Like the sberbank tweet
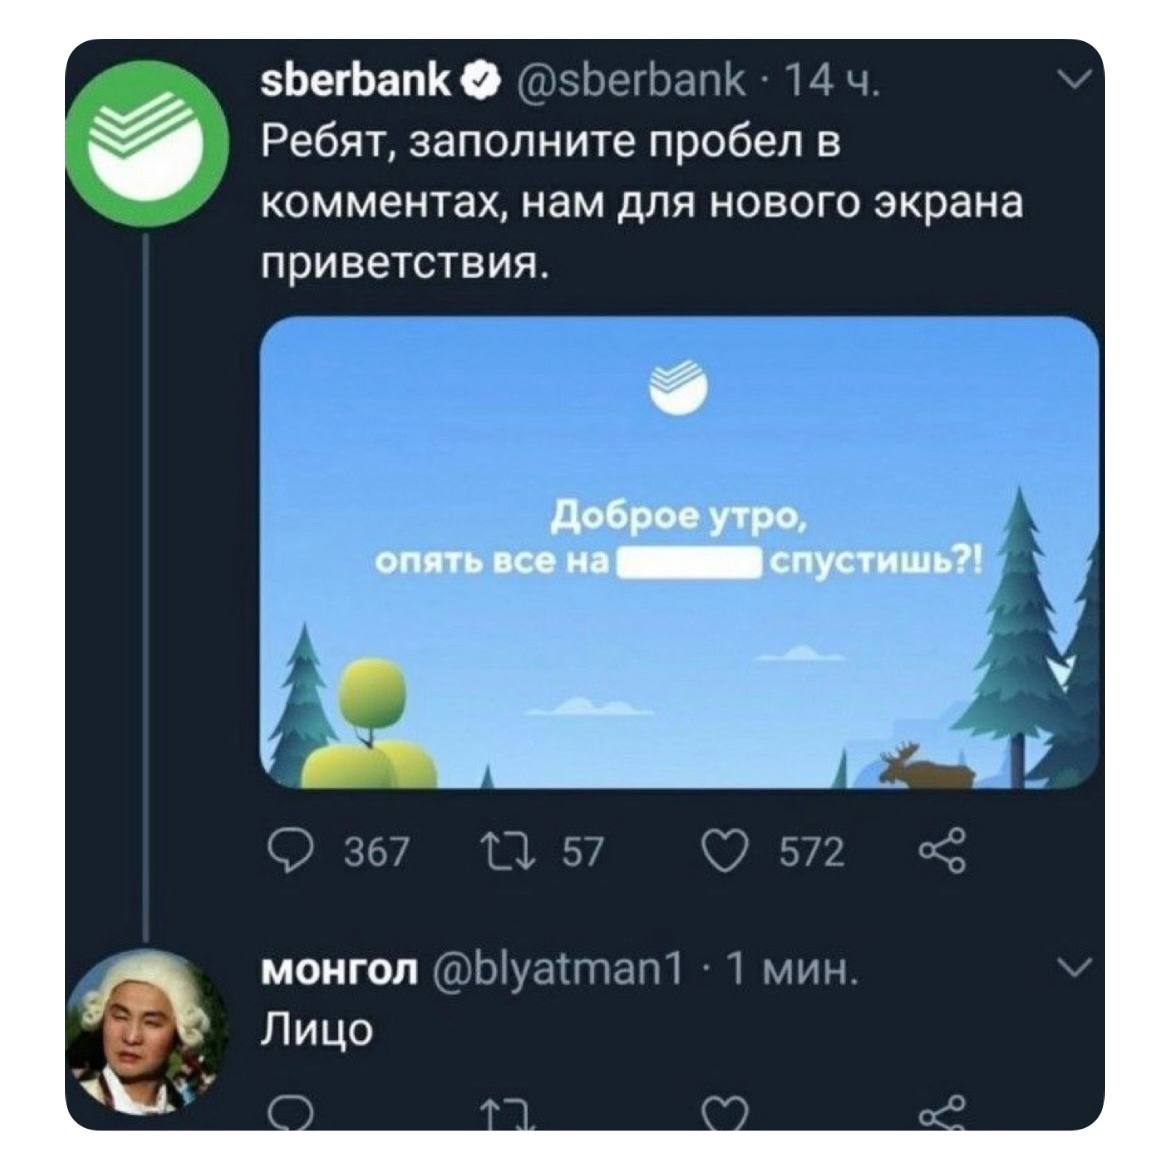 [724, 851]
